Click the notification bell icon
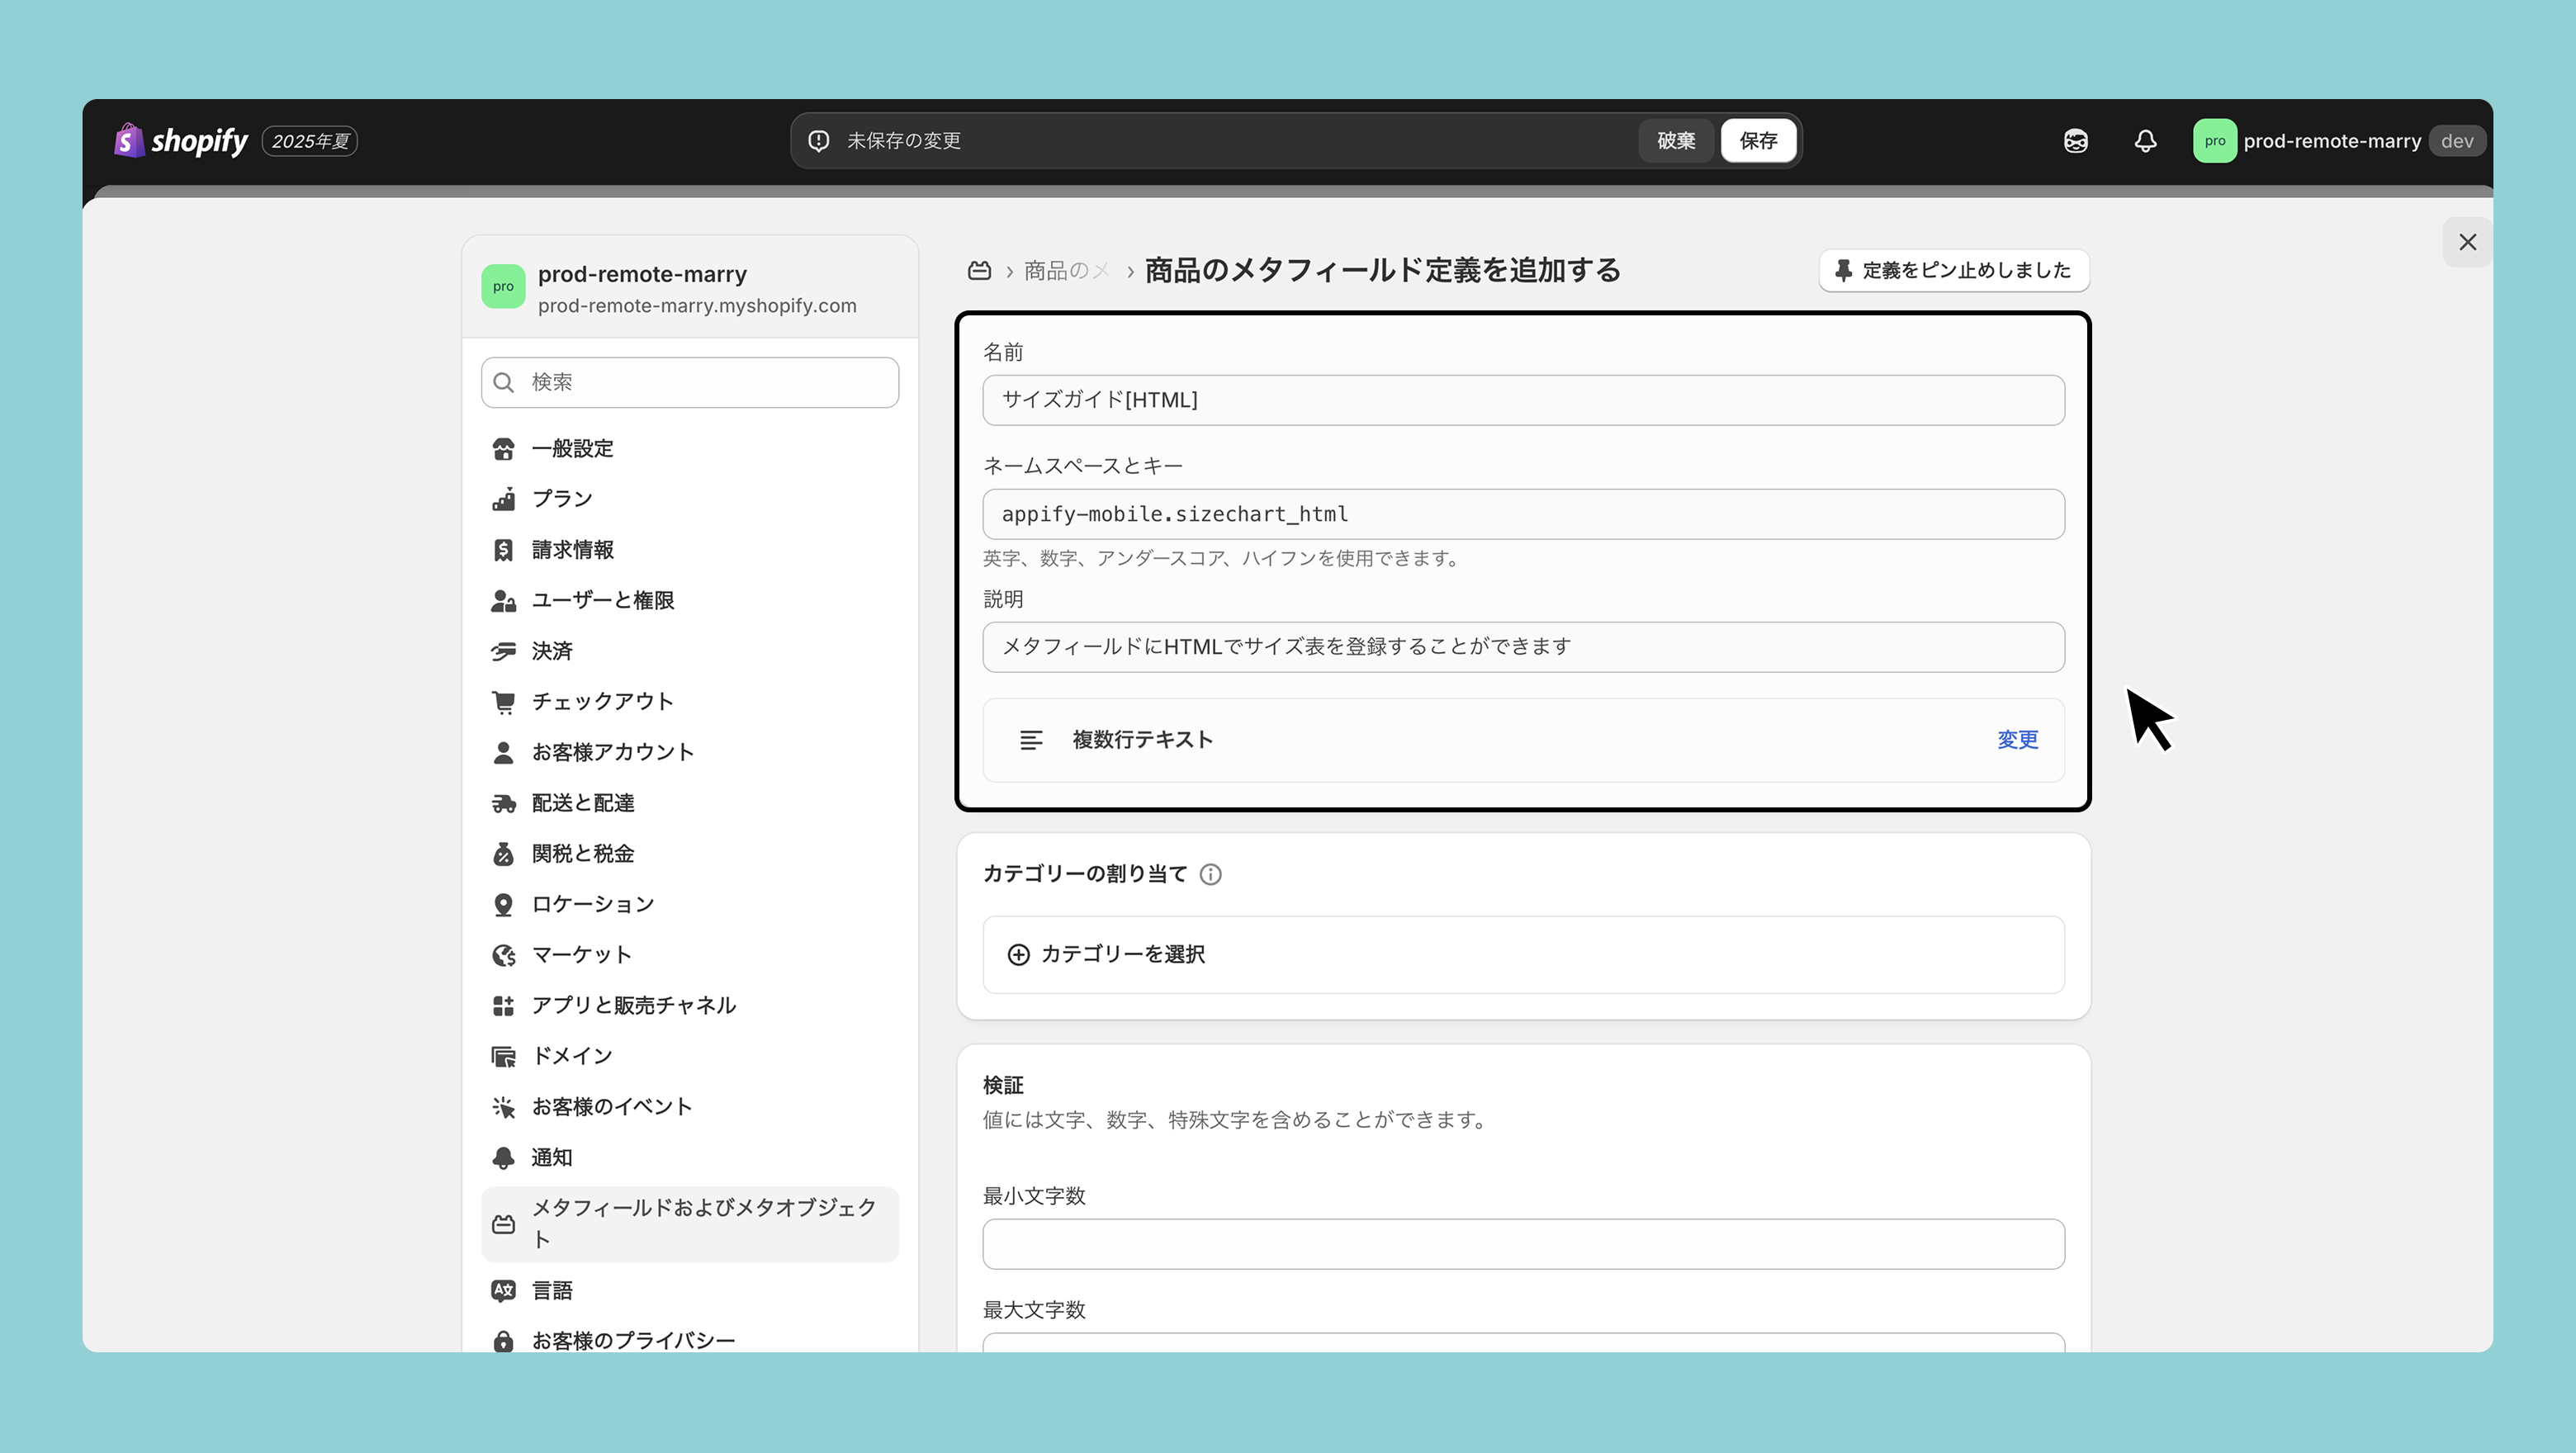Viewport: 2576px width, 1453px height. (2145, 141)
